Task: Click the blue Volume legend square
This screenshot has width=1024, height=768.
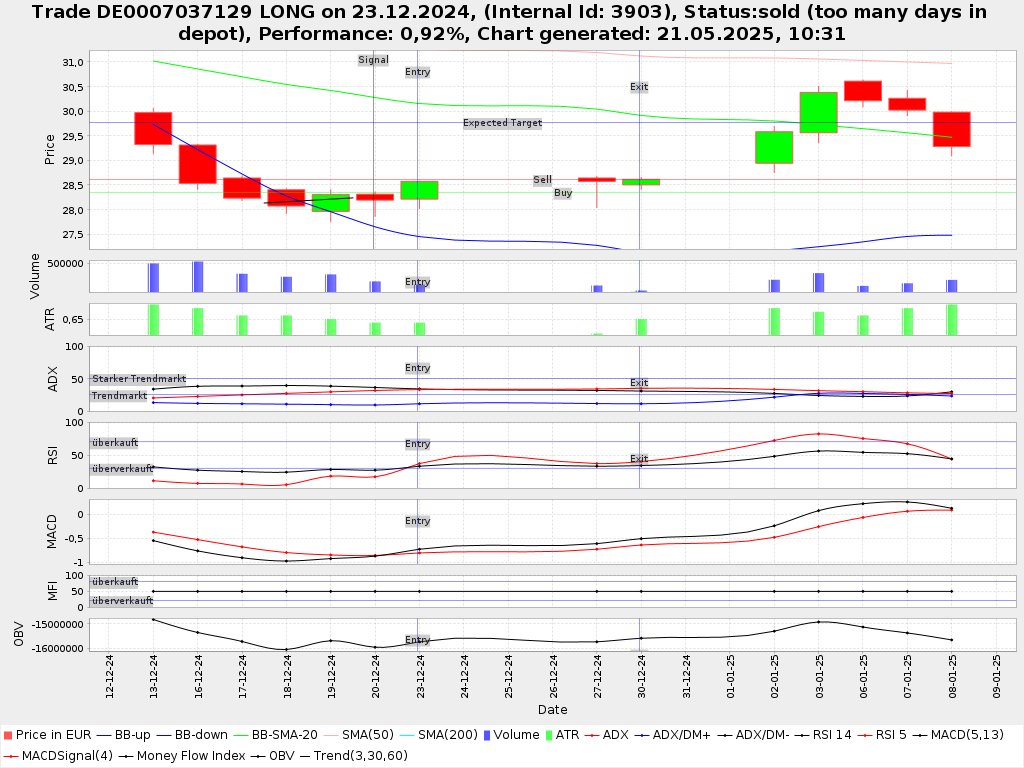Action: pyautogui.click(x=486, y=736)
